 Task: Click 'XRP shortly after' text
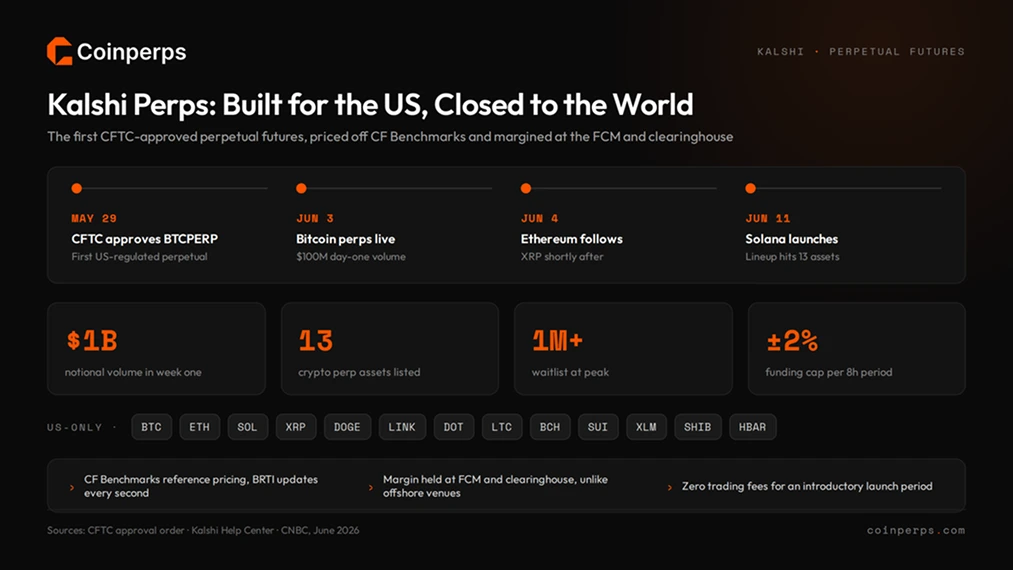[x=562, y=257]
